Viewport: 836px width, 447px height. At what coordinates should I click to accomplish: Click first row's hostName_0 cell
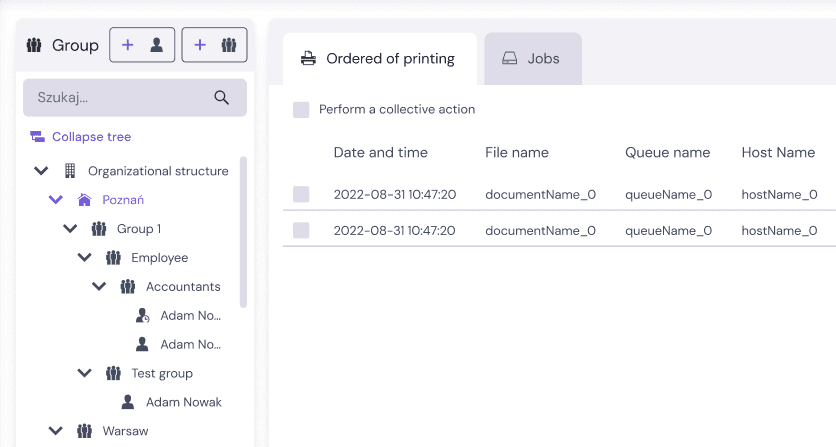(x=779, y=195)
